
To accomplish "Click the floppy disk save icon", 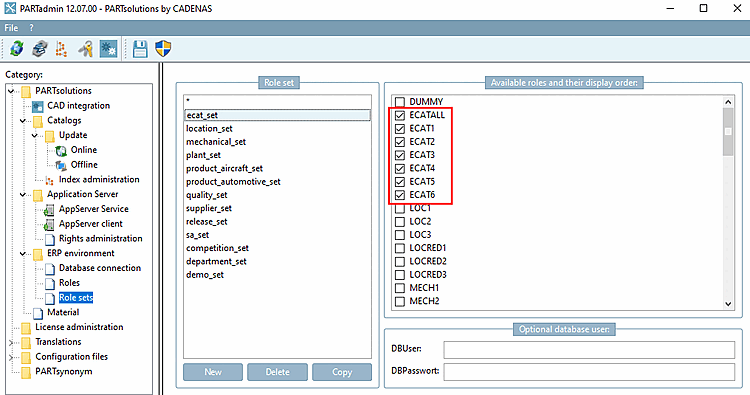I will click(140, 48).
